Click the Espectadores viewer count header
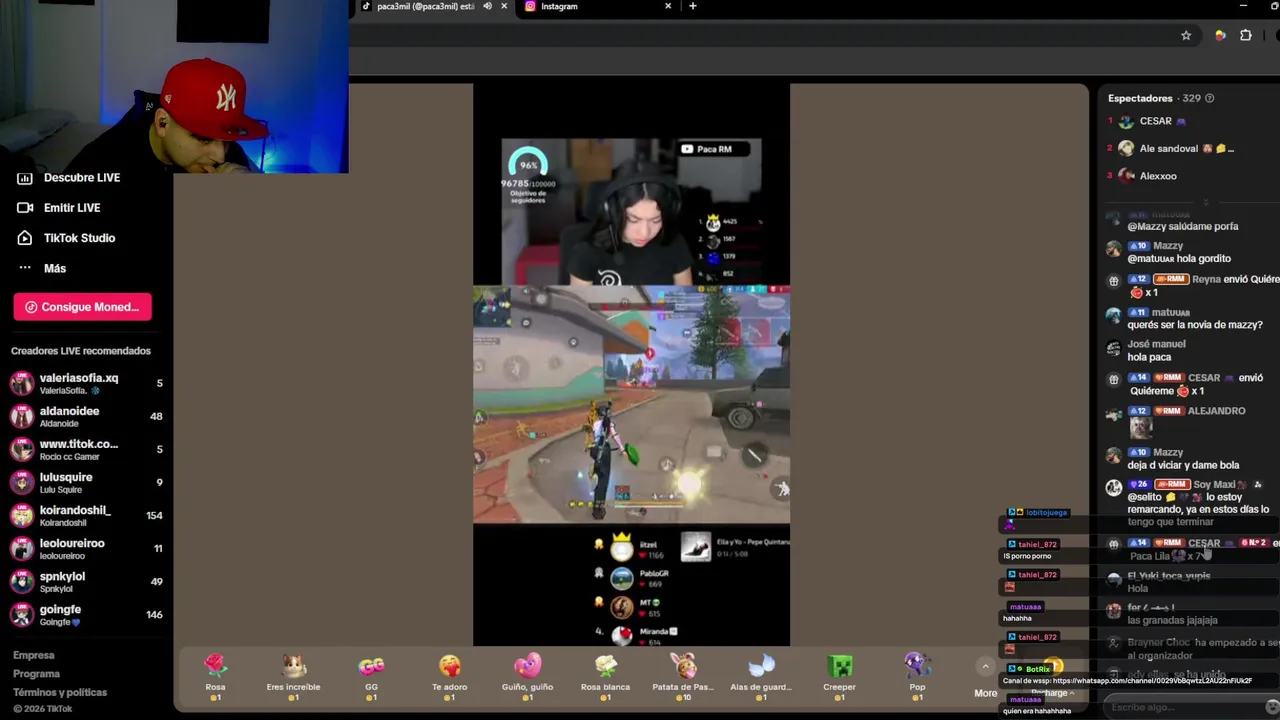 1154,98
